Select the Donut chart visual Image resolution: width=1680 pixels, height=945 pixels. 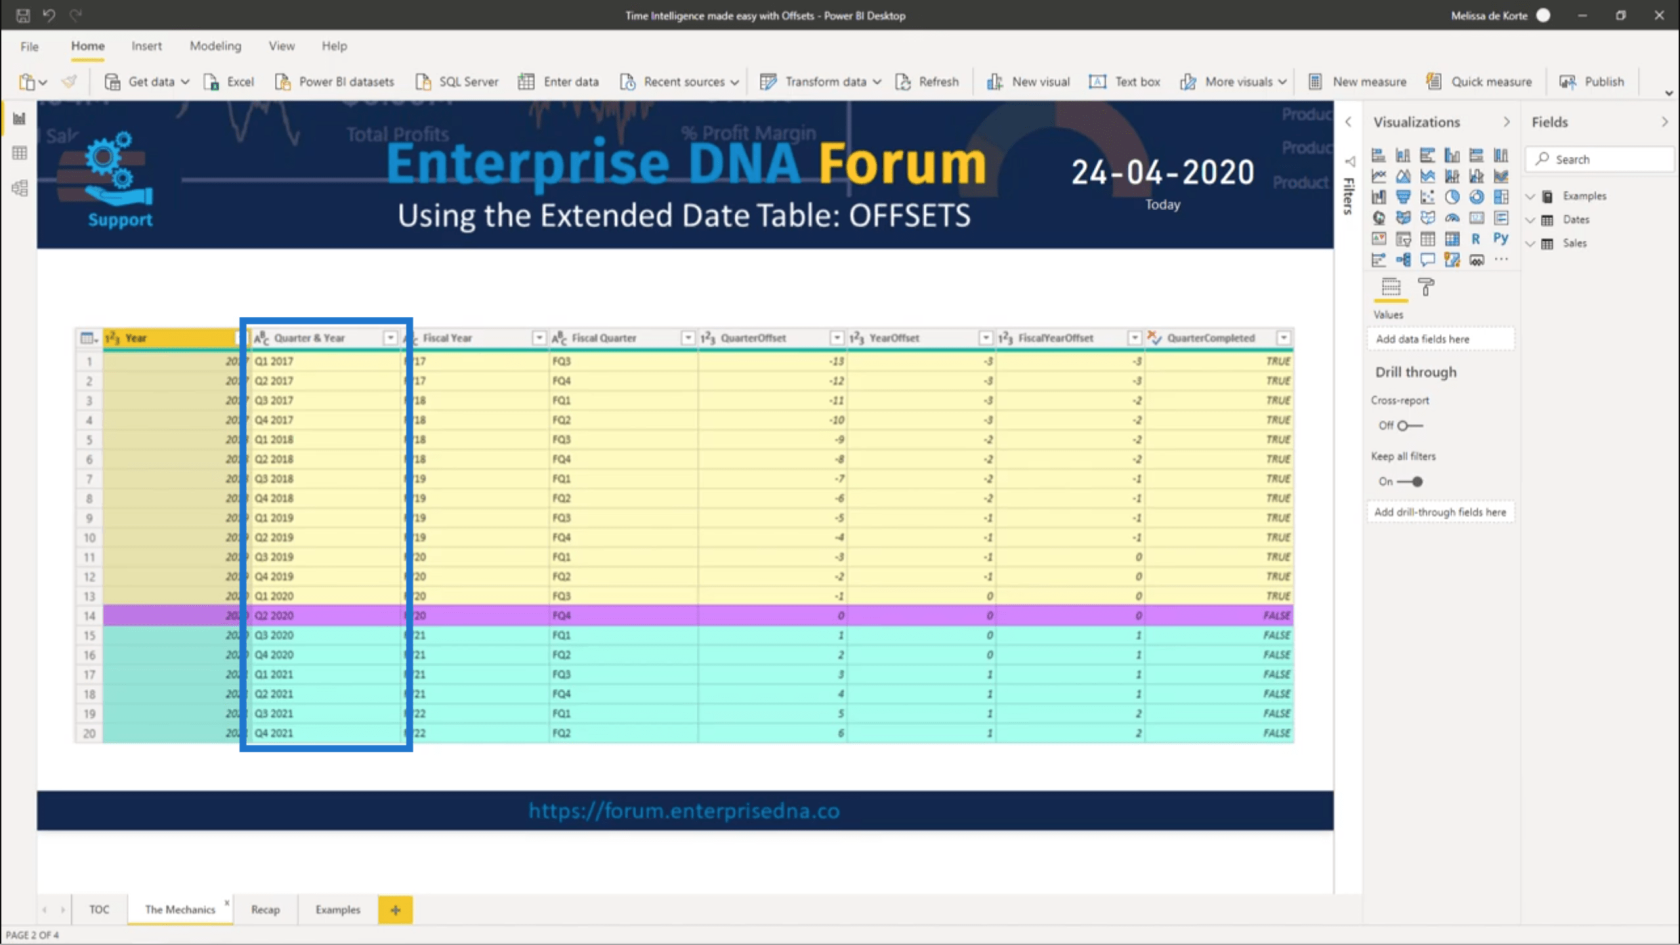click(x=1476, y=197)
